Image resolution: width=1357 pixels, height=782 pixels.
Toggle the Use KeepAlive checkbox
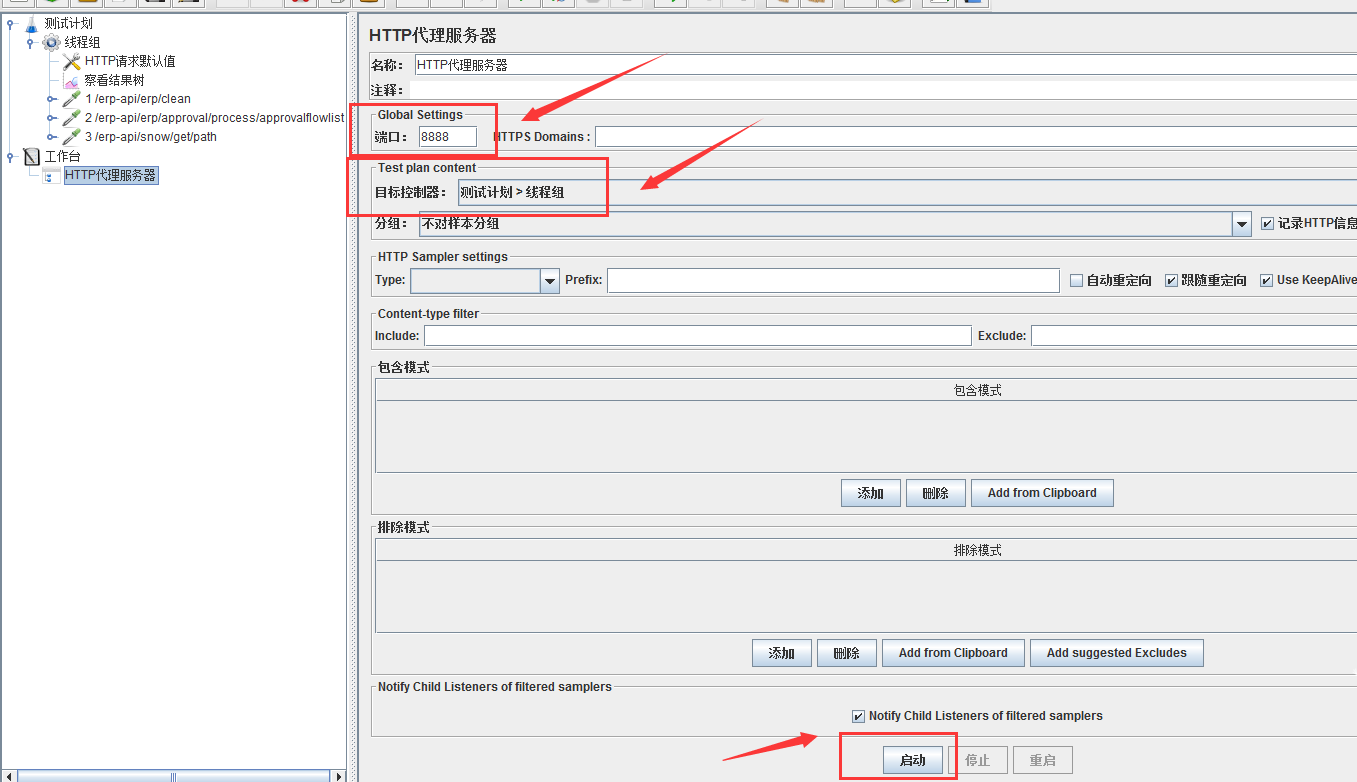click(x=1266, y=281)
